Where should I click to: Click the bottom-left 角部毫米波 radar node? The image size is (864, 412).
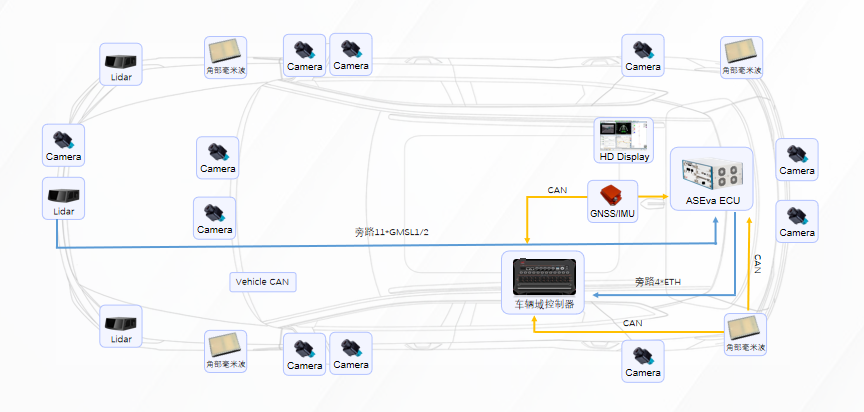coord(226,351)
